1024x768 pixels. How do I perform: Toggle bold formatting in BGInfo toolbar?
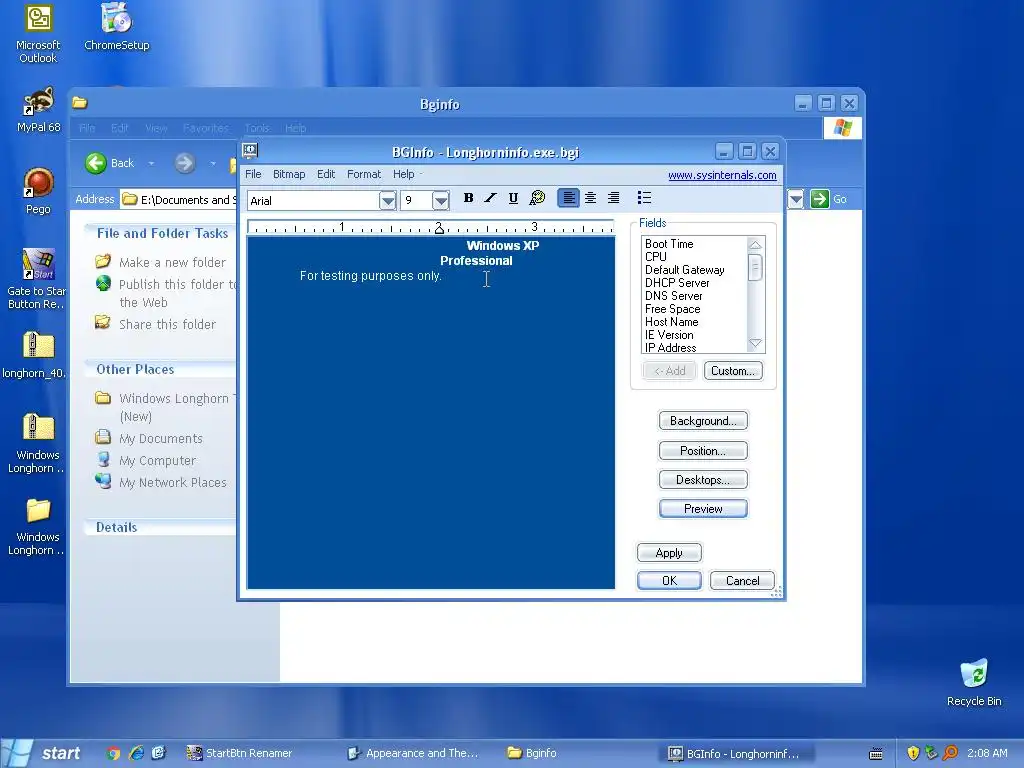coord(468,198)
